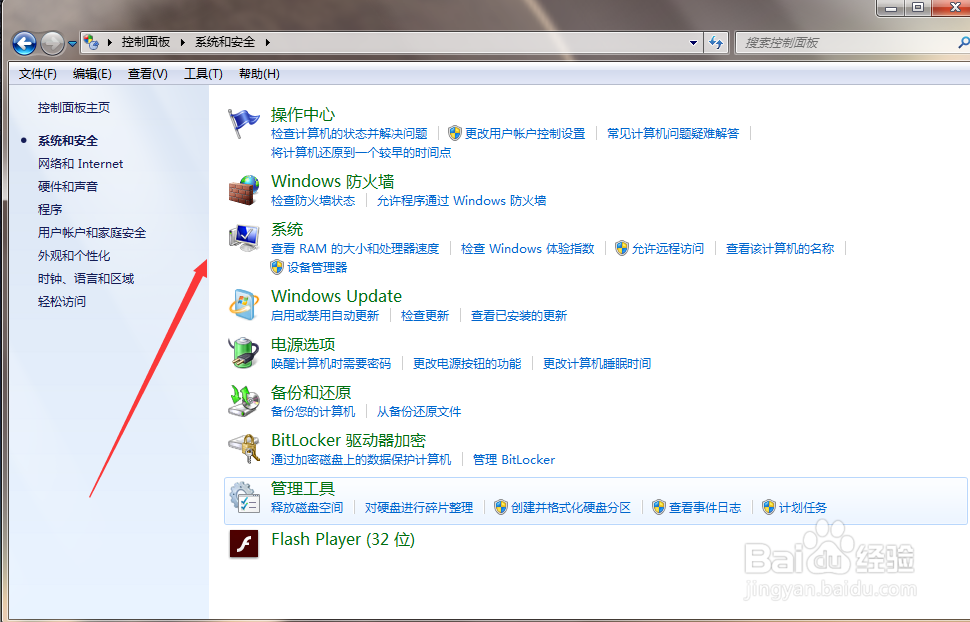Screen dimensions: 970x622
Task: Click shield icon beside 设备管理器
Action: (x=277, y=267)
